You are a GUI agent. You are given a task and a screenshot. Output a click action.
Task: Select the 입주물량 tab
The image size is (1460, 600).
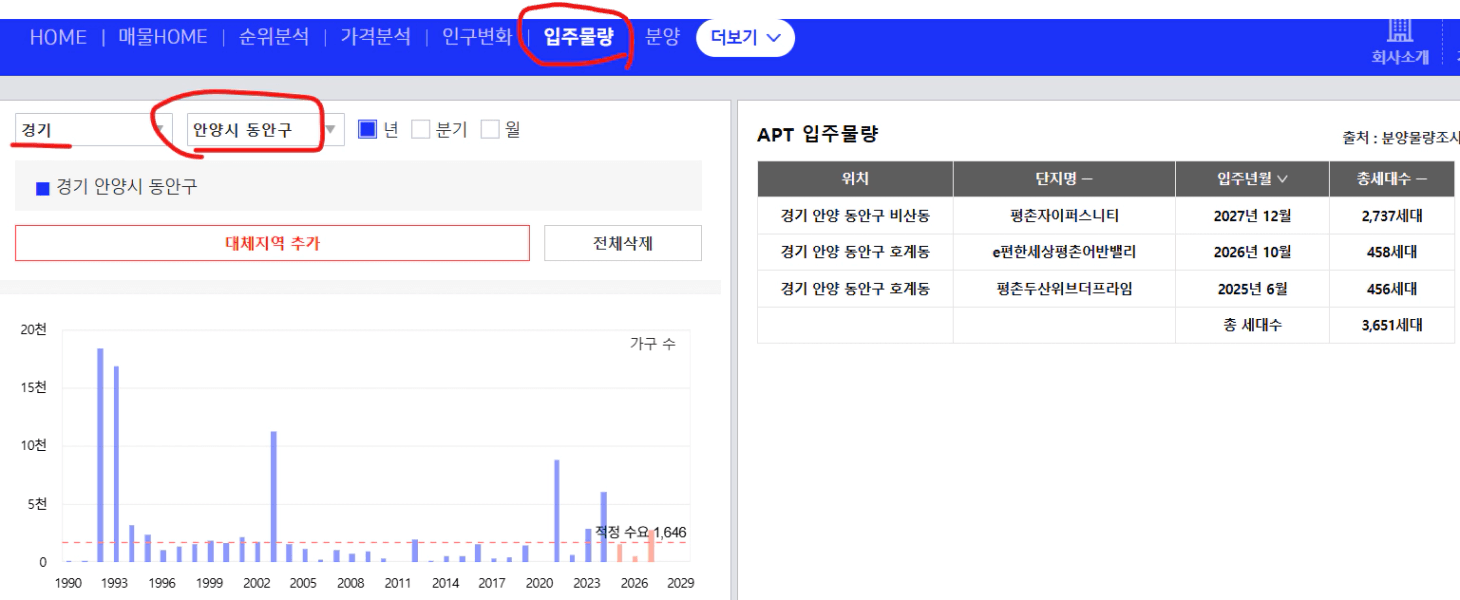coord(578,38)
